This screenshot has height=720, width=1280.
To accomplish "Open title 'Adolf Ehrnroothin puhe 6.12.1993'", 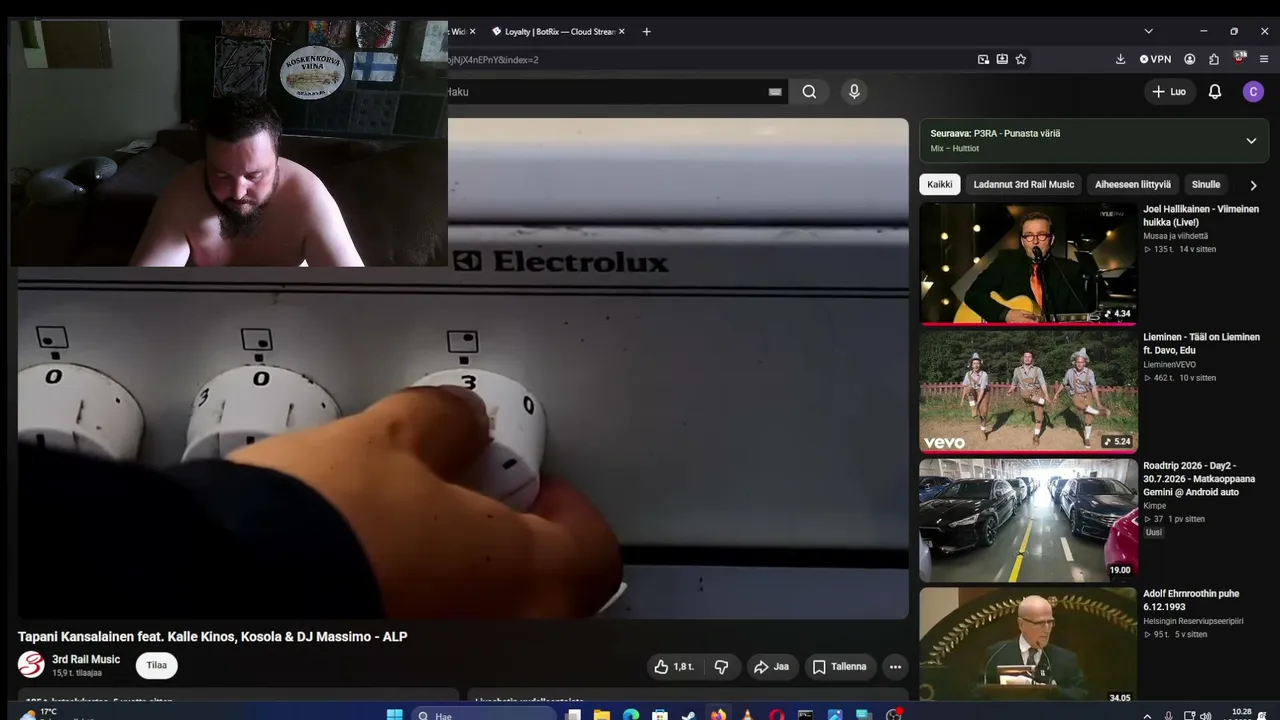I will 1191,600.
